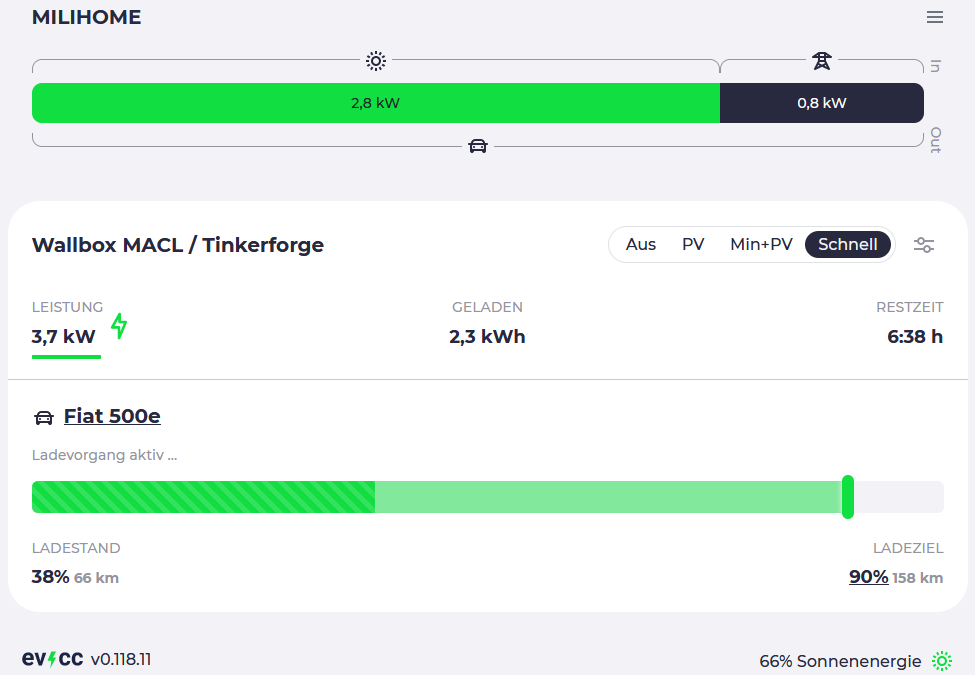Click the 6:38 h Restzeit value
975x675 pixels.
coord(915,337)
